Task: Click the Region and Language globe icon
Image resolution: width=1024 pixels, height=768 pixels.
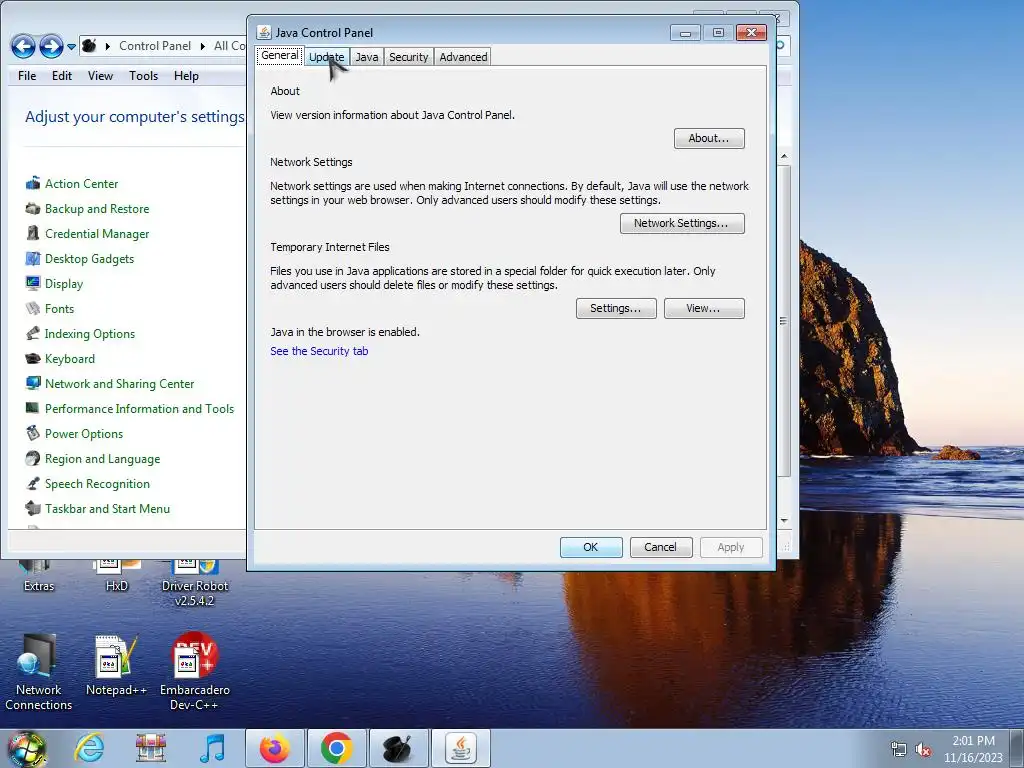Action: pyautogui.click(x=33, y=458)
